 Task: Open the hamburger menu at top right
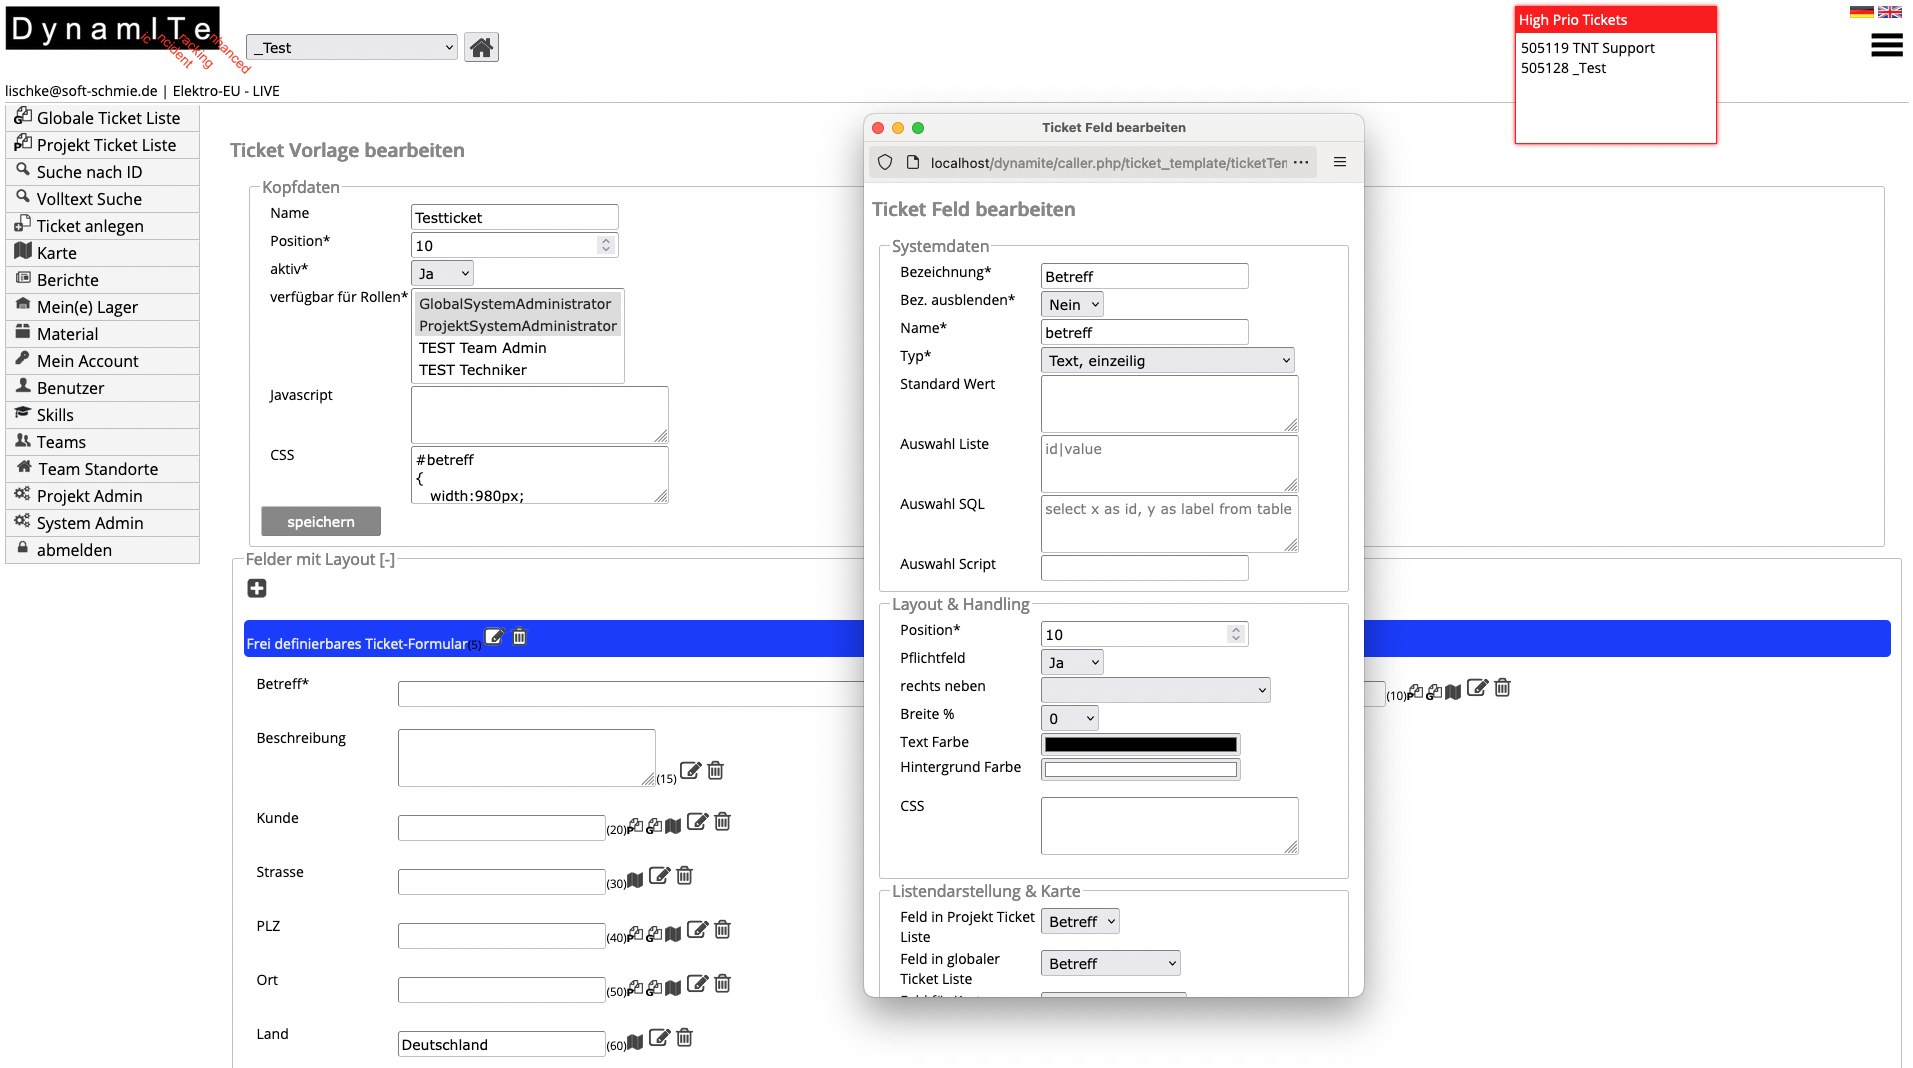[x=1885, y=45]
